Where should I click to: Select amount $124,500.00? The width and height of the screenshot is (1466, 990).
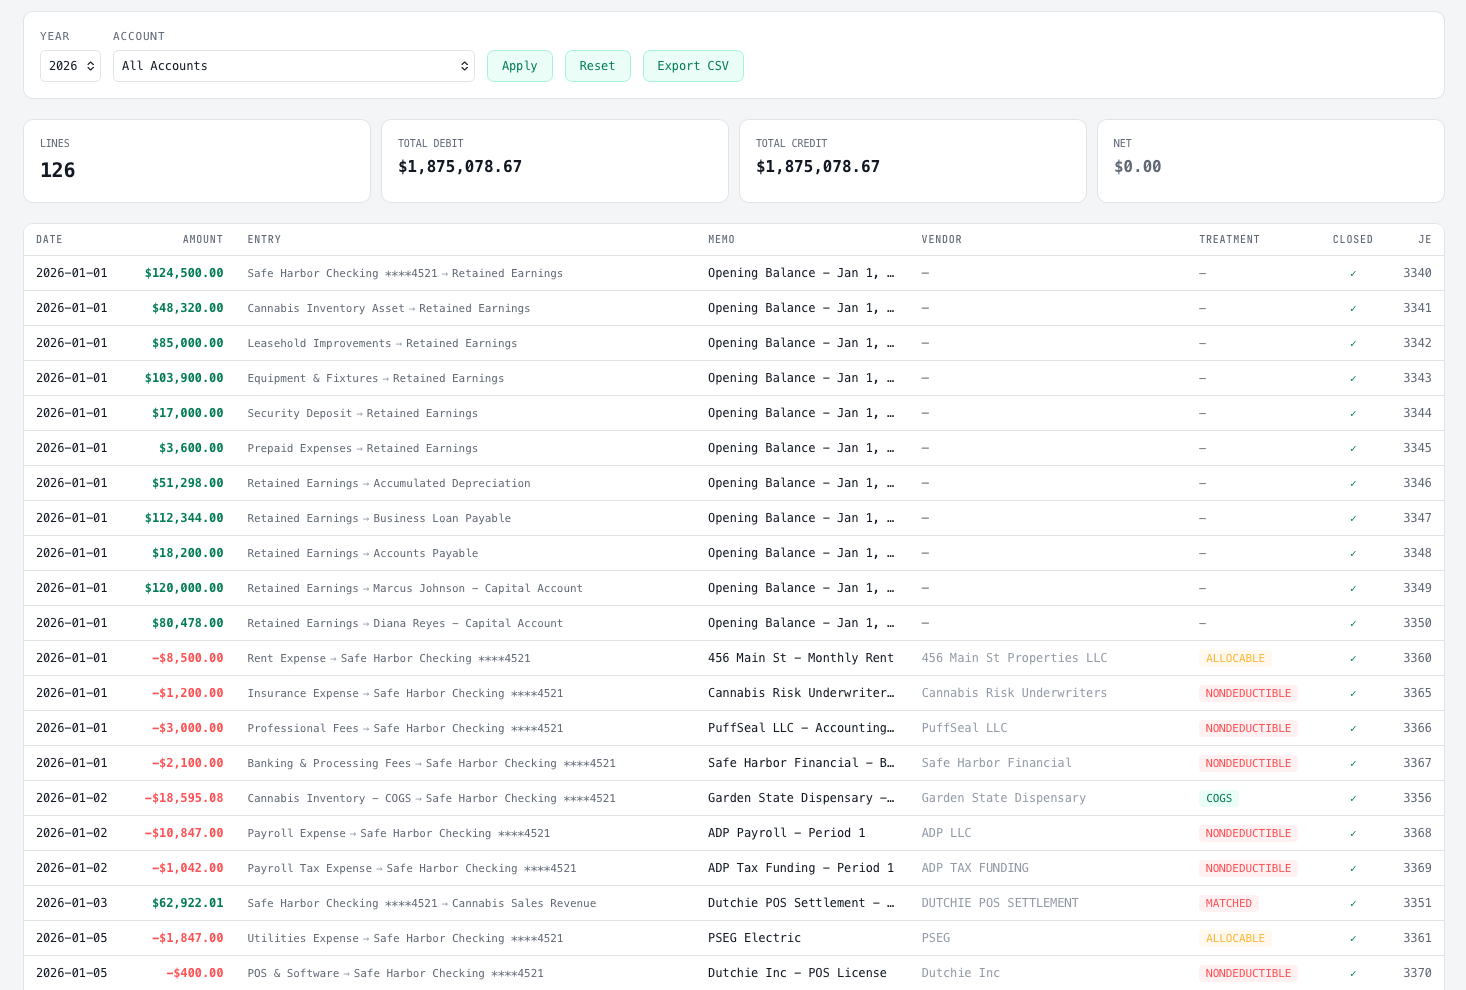point(184,273)
